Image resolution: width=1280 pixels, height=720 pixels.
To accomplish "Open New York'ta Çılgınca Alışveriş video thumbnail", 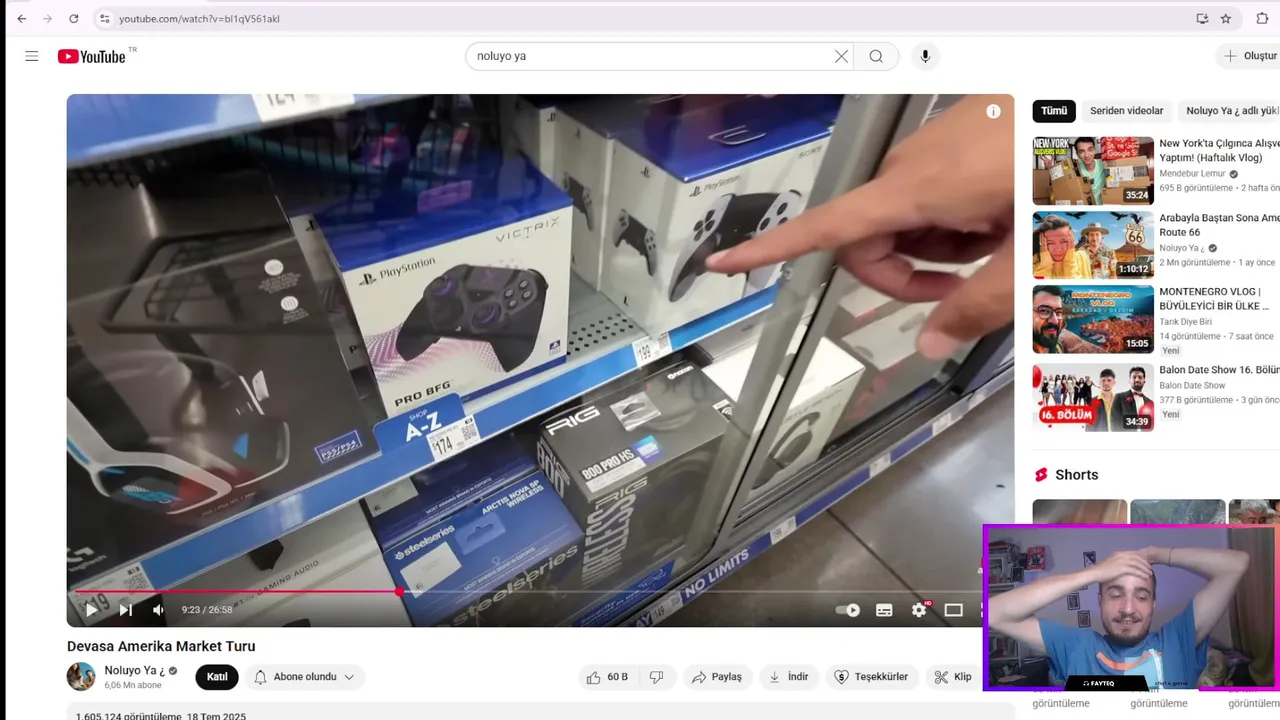I will [x=1093, y=171].
